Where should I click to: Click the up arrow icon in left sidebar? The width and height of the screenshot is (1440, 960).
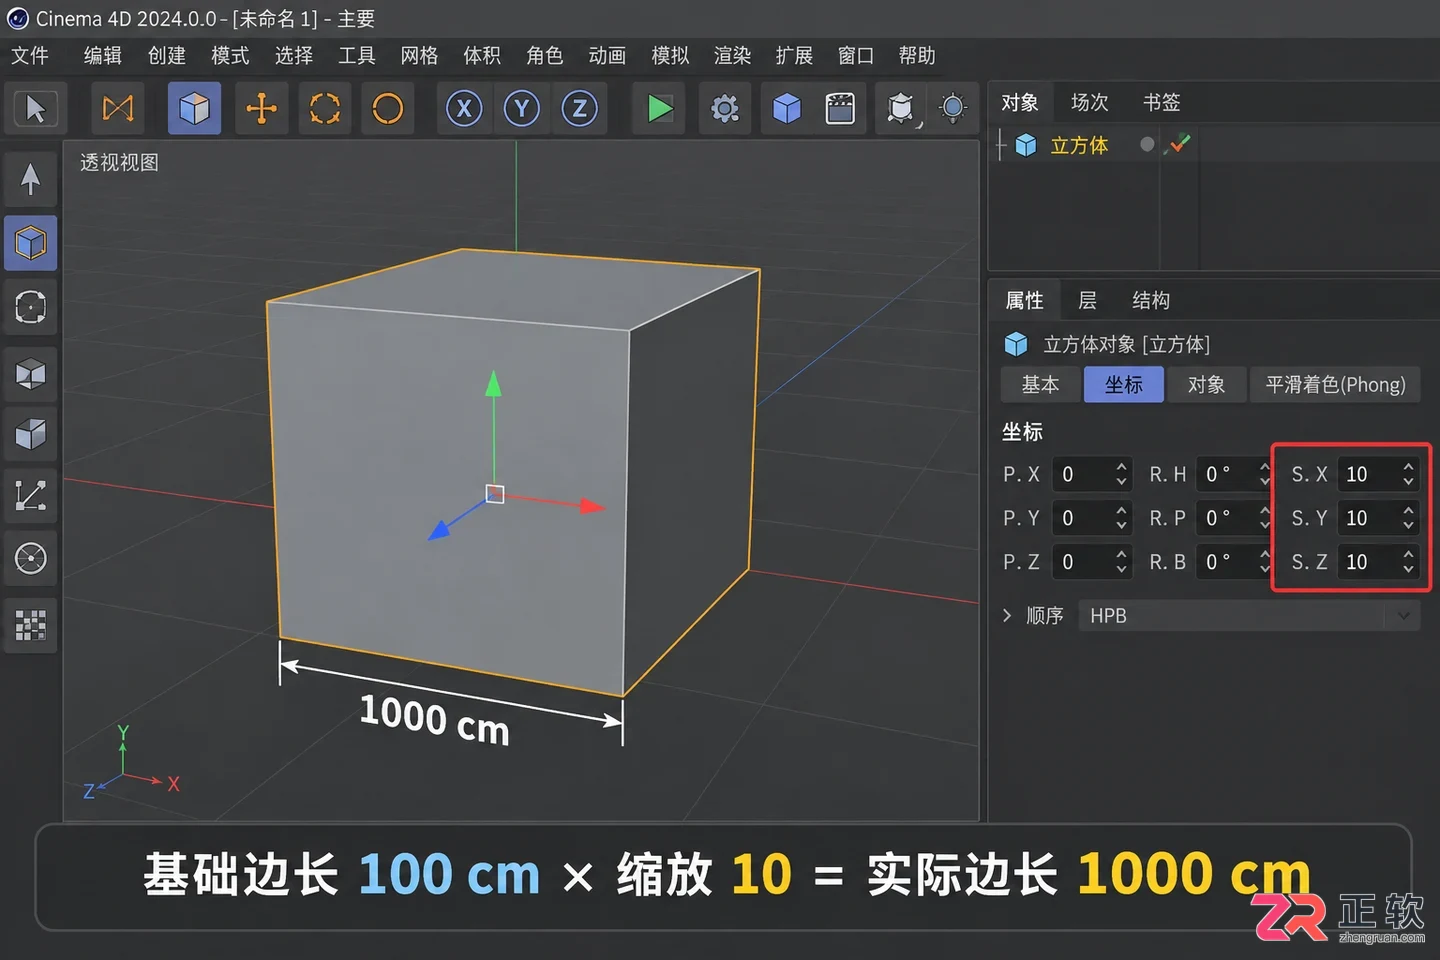pos(31,180)
